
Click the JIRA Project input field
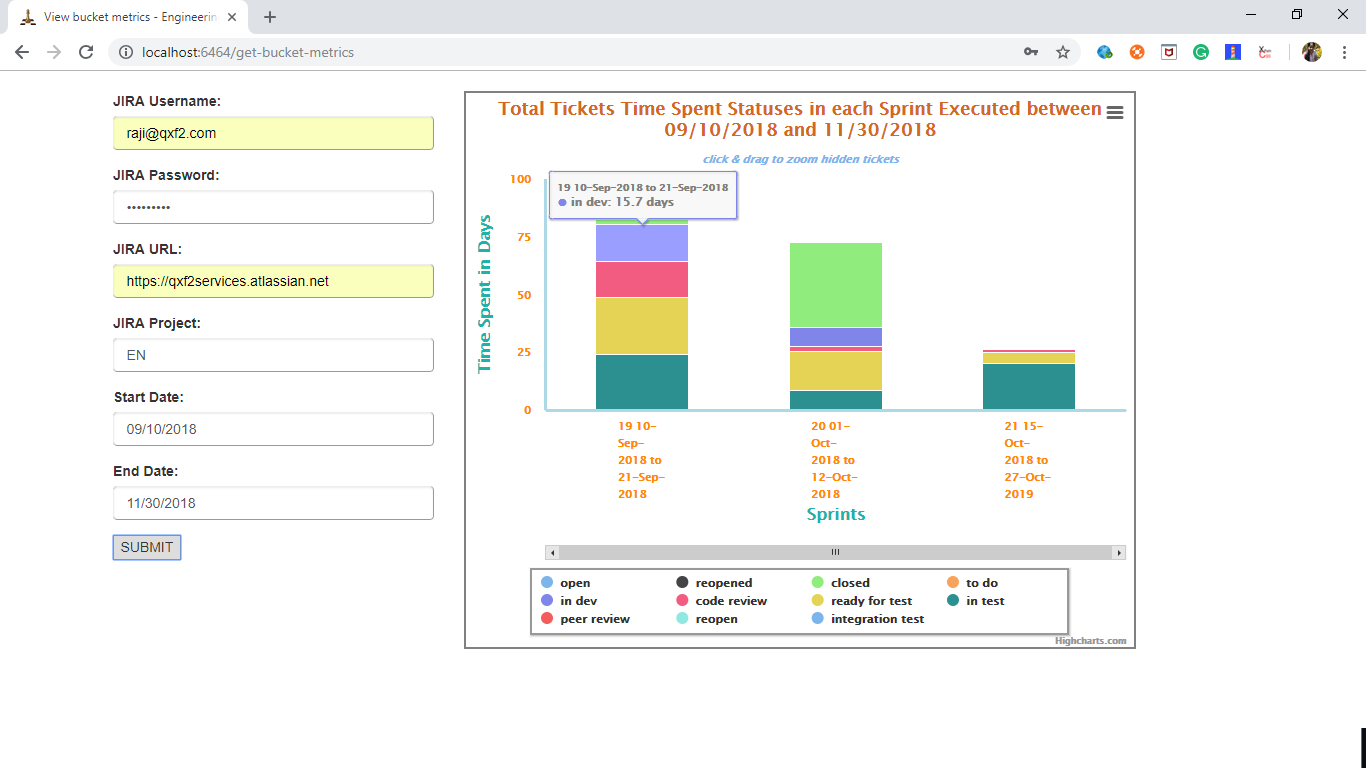(273, 355)
